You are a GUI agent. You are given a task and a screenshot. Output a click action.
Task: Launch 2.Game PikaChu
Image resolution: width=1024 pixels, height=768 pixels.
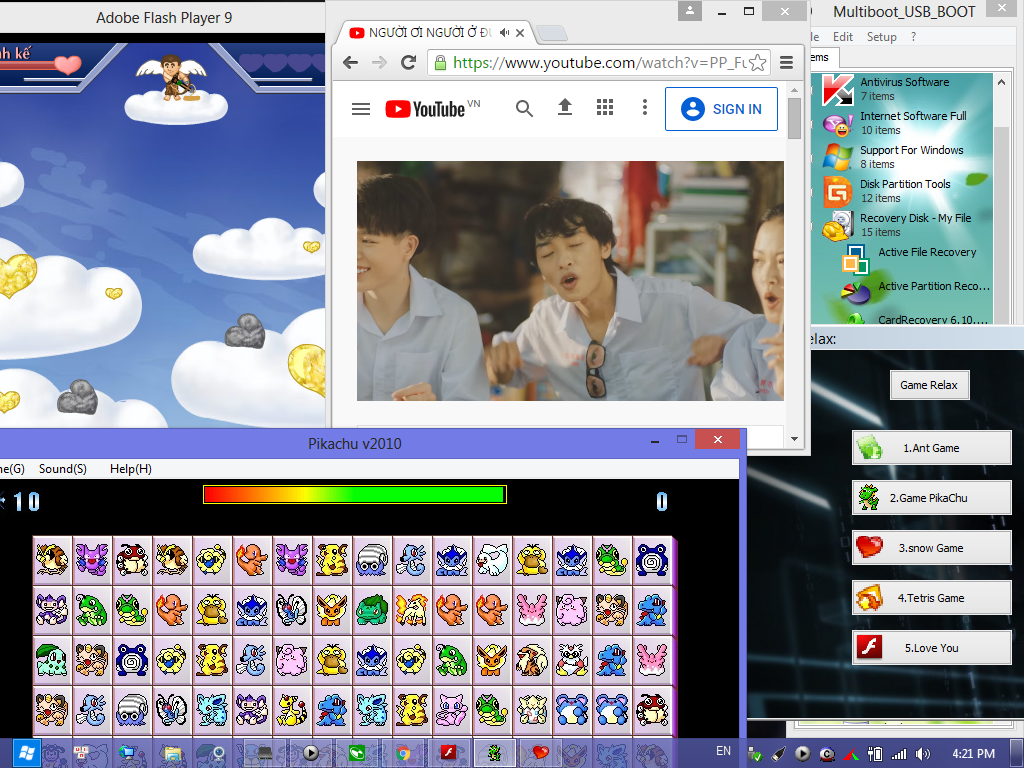pyautogui.click(x=932, y=498)
